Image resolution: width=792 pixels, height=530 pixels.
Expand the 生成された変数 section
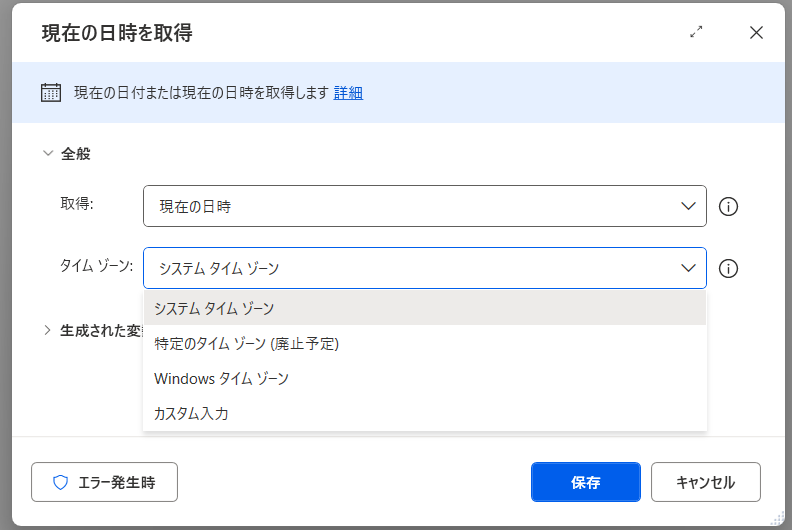[47, 330]
